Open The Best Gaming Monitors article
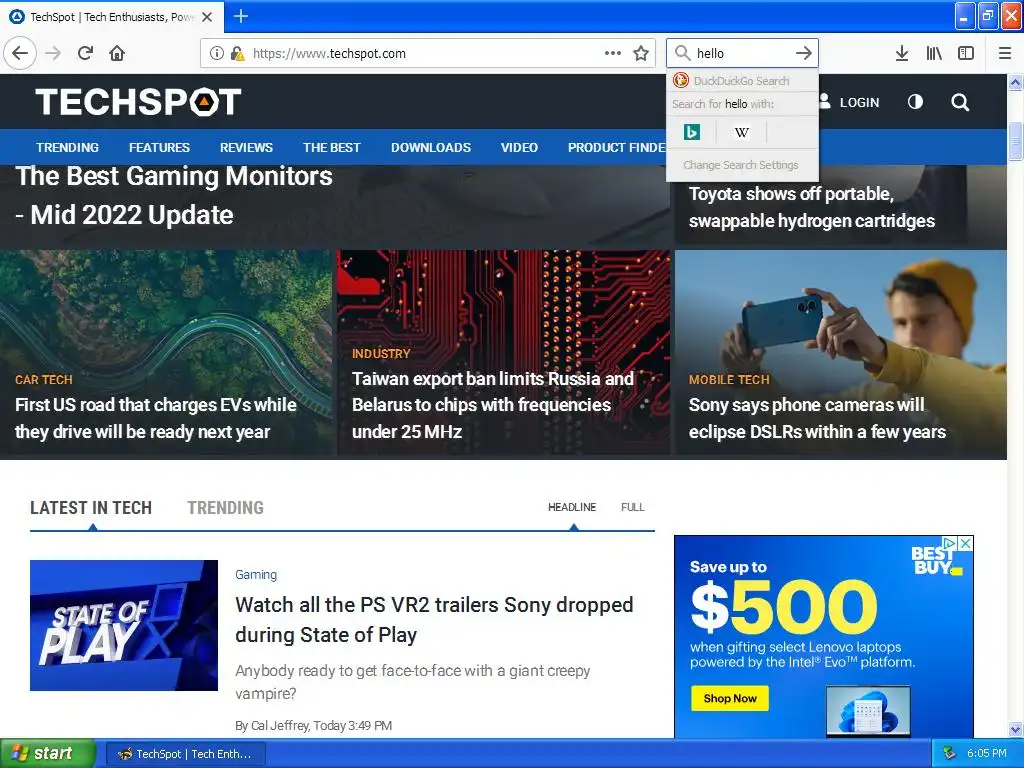1024x768 pixels. pyautogui.click(x=174, y=195)
